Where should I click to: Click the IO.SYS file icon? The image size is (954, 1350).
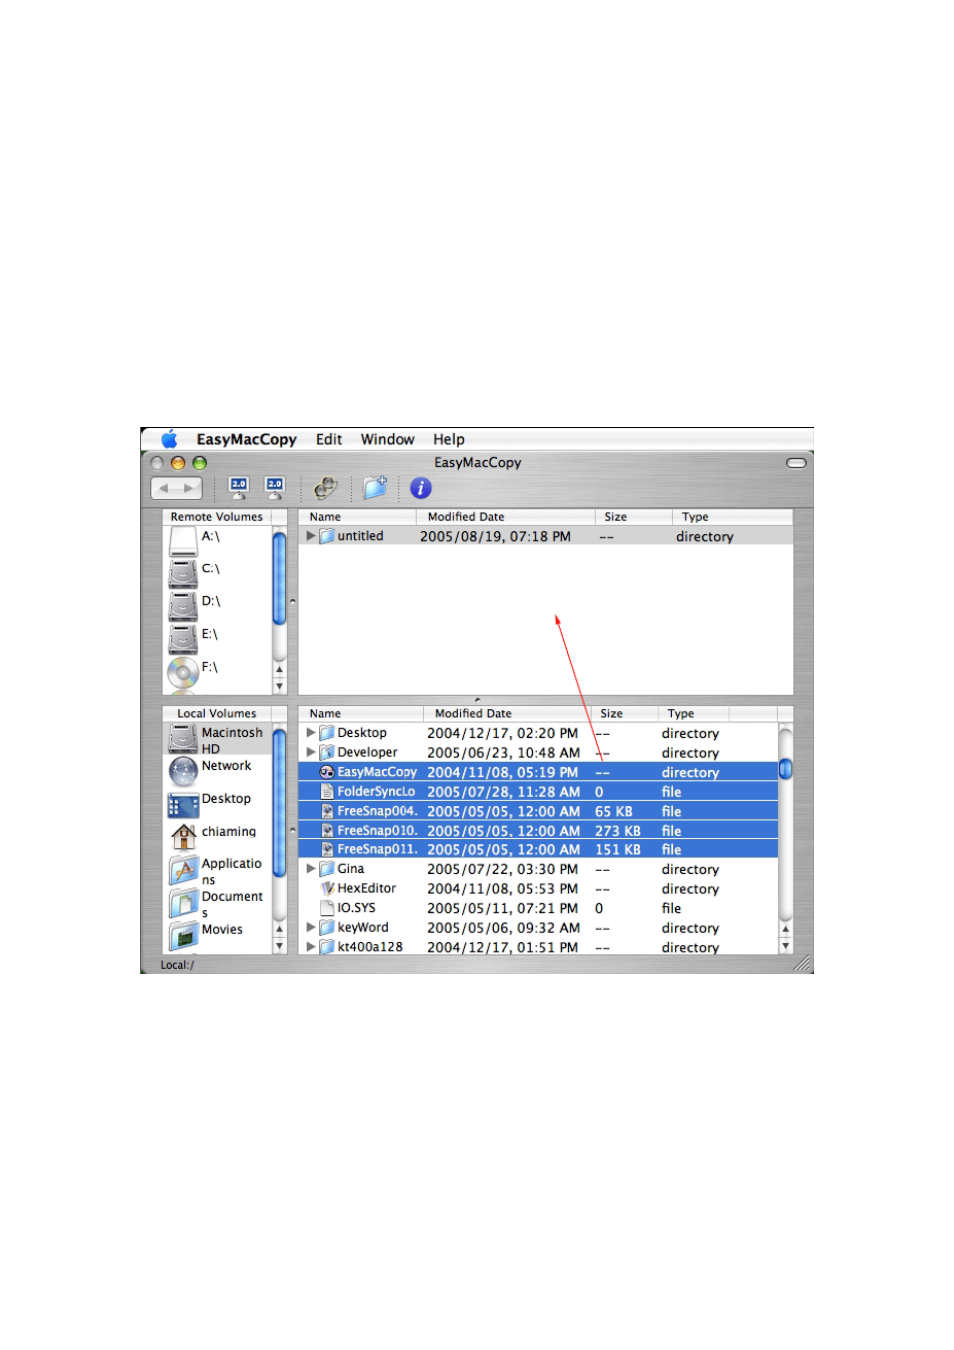tap(327, 908)
